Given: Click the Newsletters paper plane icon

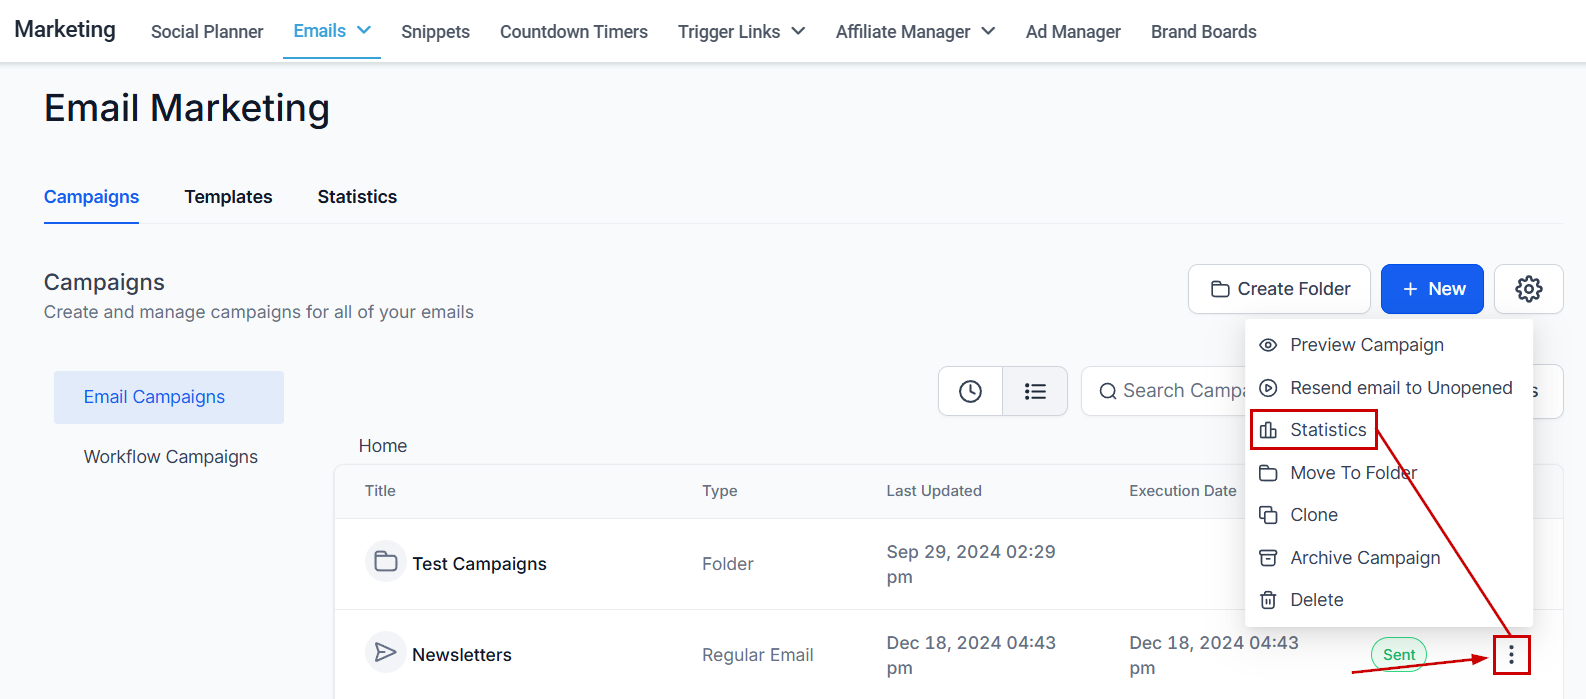Looking at the screenshot, I should (386, 653).
